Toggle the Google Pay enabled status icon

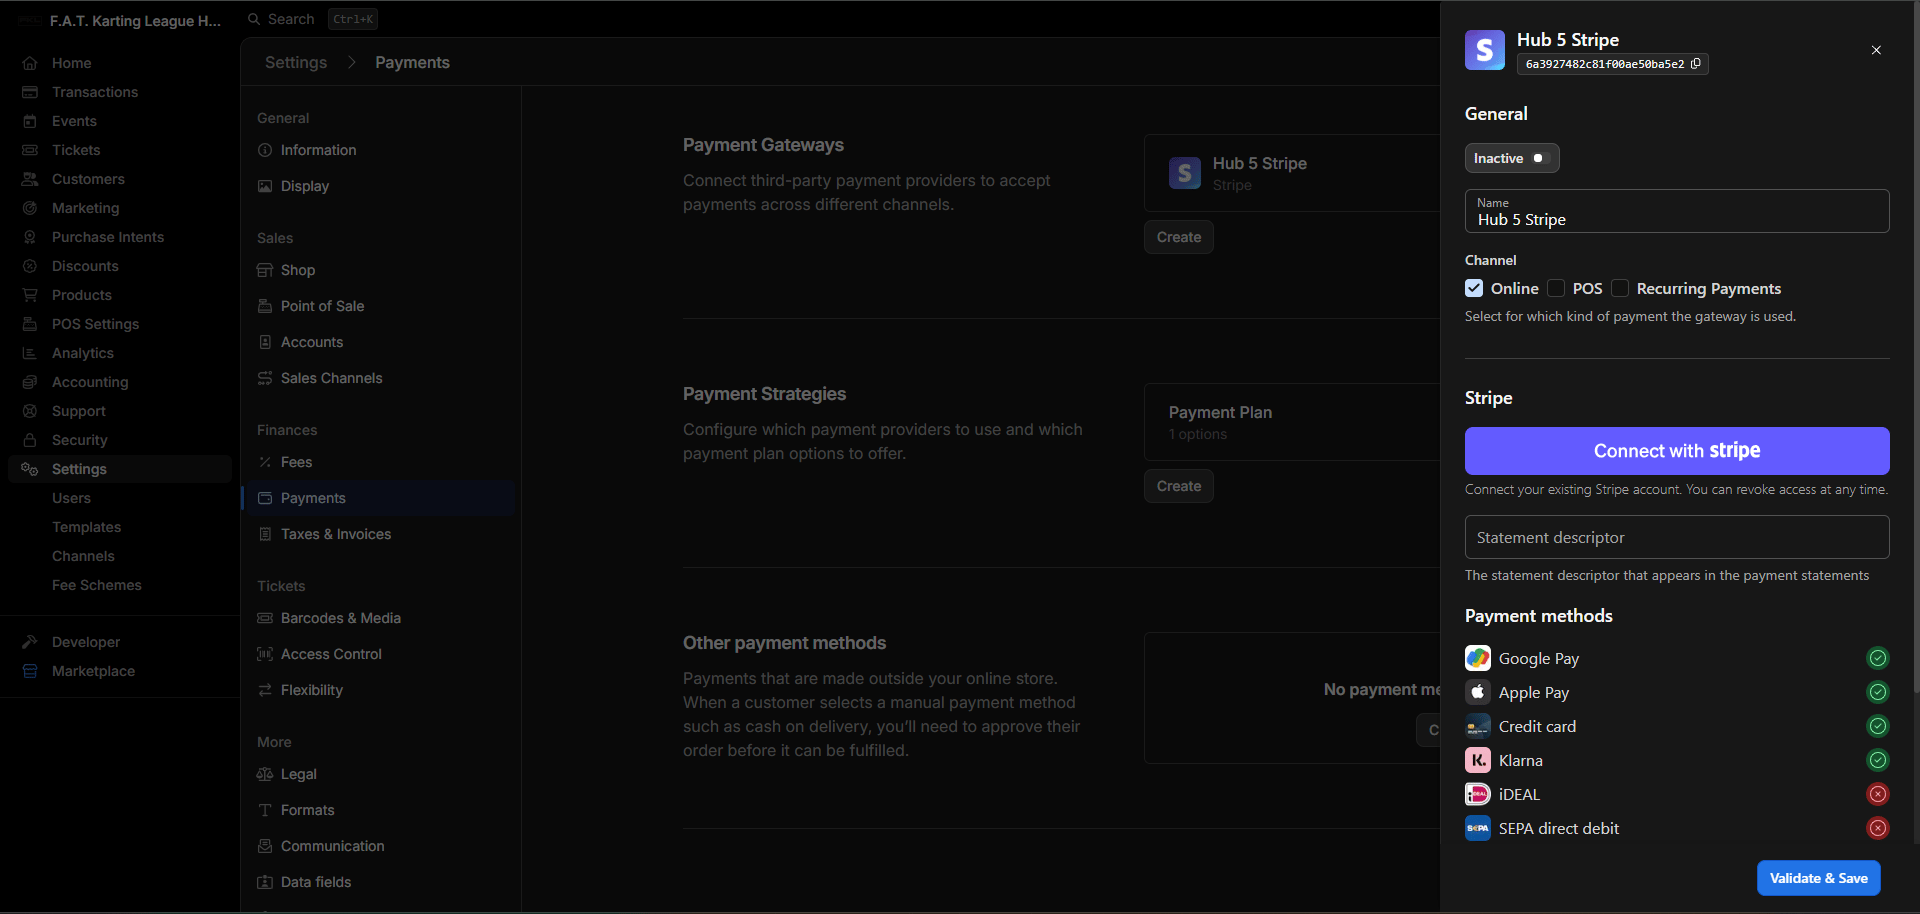(1878, 658)
